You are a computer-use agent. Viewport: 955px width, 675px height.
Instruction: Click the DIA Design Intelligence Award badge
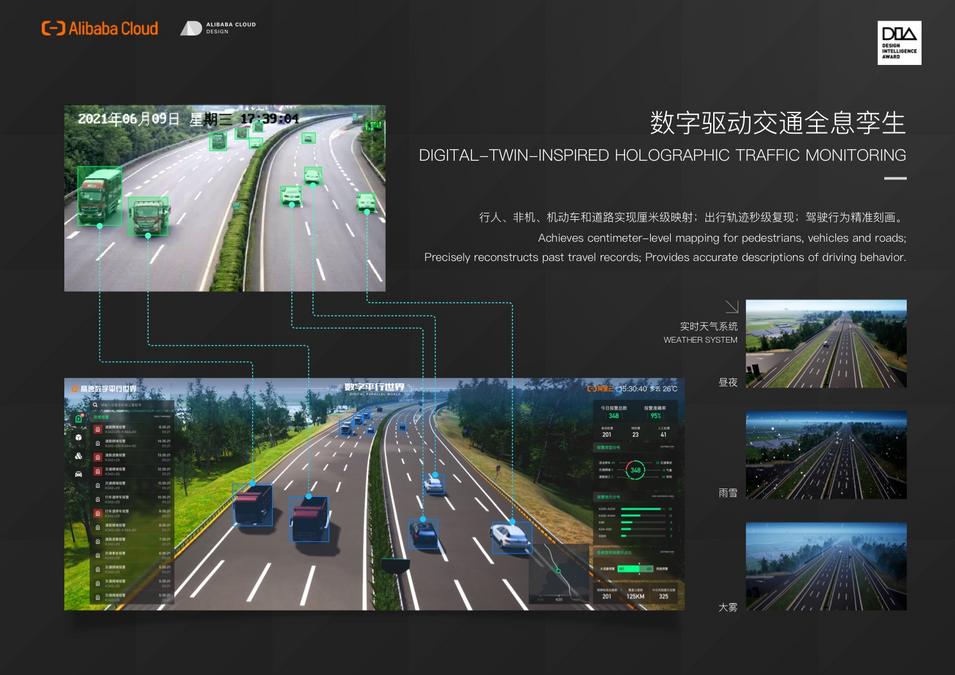[x=899, y=43]
